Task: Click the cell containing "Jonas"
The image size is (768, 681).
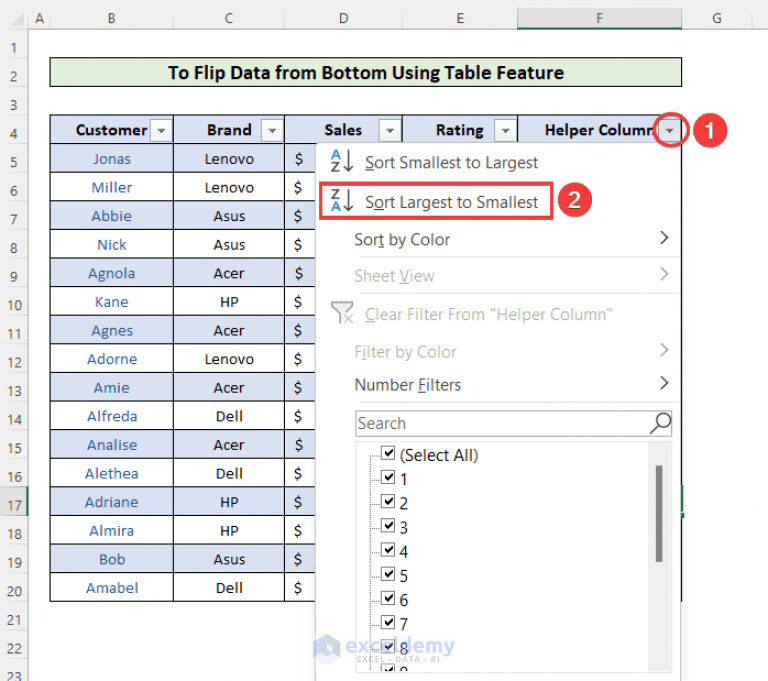Action: click(x=112, y=159)
